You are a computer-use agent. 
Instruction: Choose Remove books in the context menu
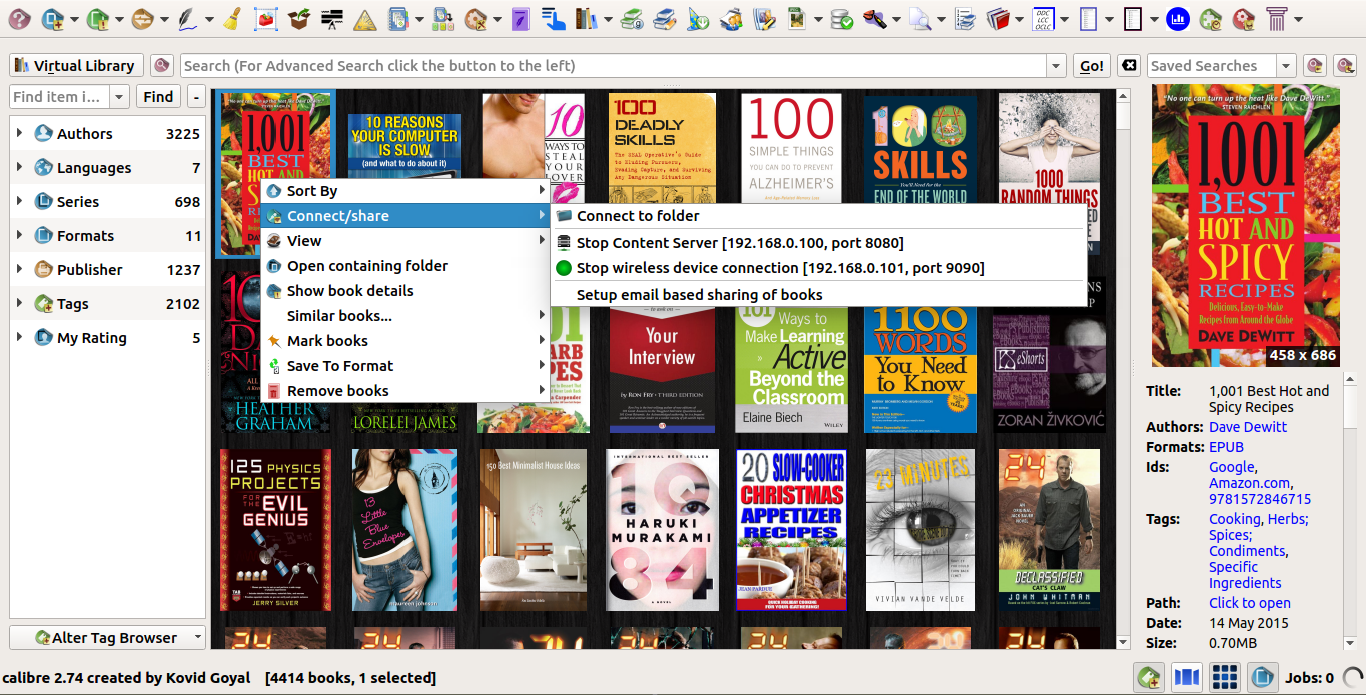pos(405,391)
